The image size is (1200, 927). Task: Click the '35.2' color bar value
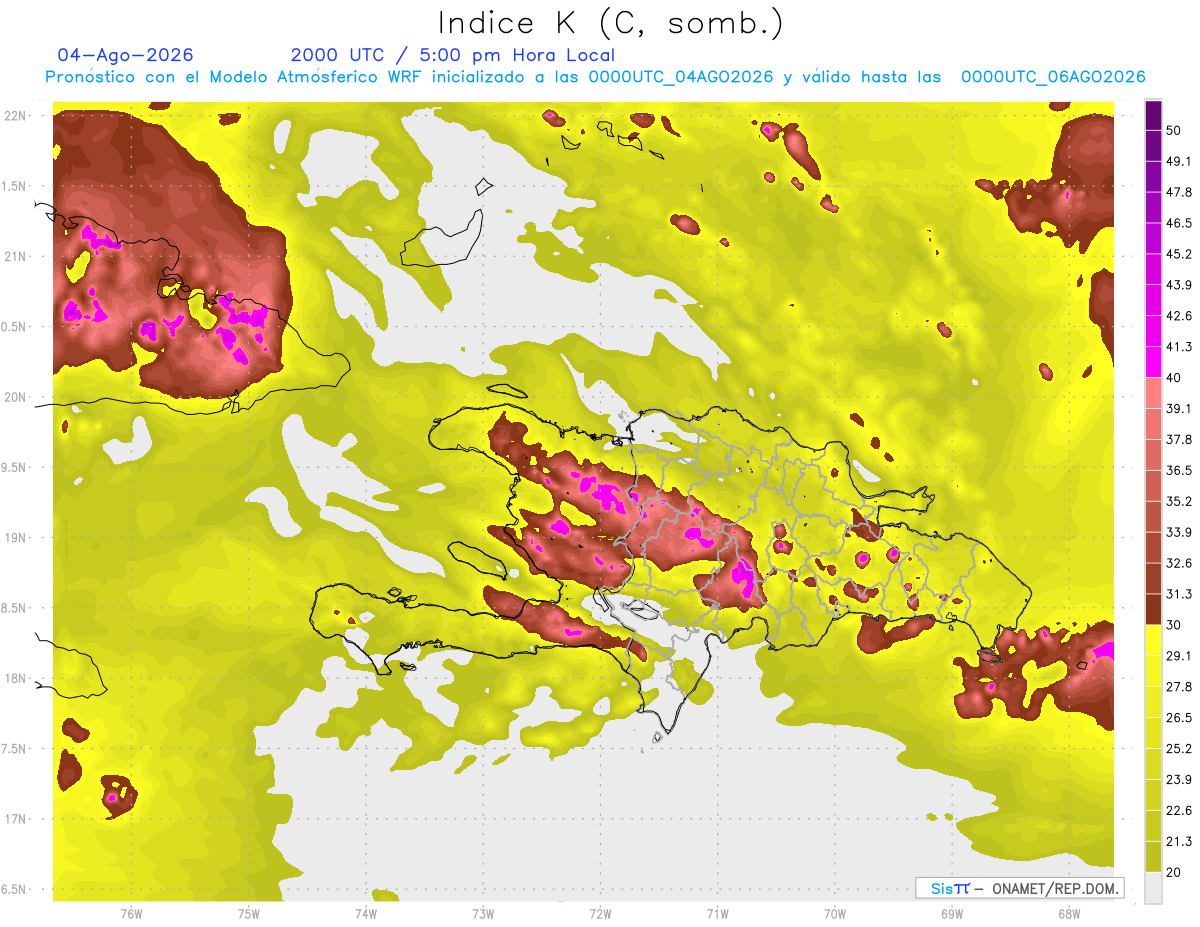(1179, 501)
